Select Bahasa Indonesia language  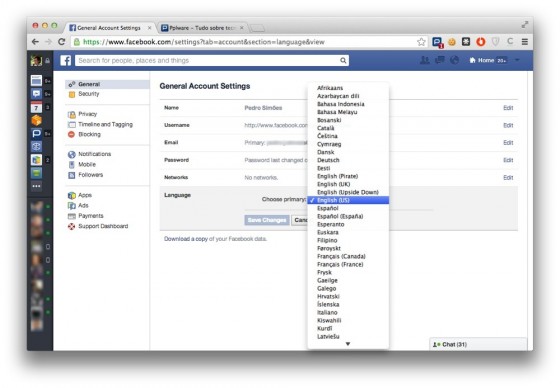pos(348,104)
